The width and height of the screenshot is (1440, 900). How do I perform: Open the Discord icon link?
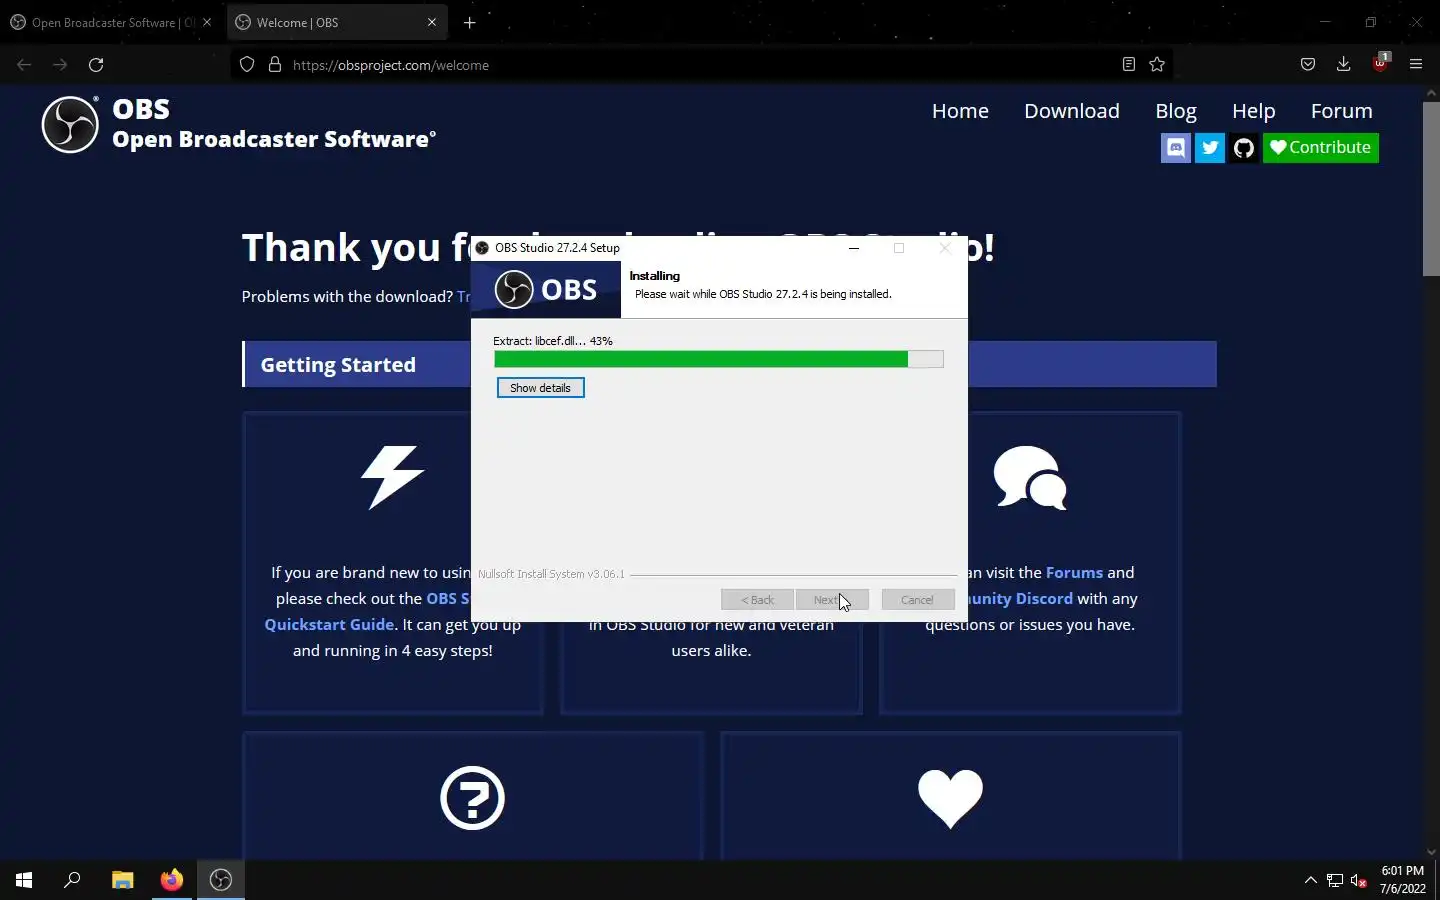click(x=1176, y=148)
